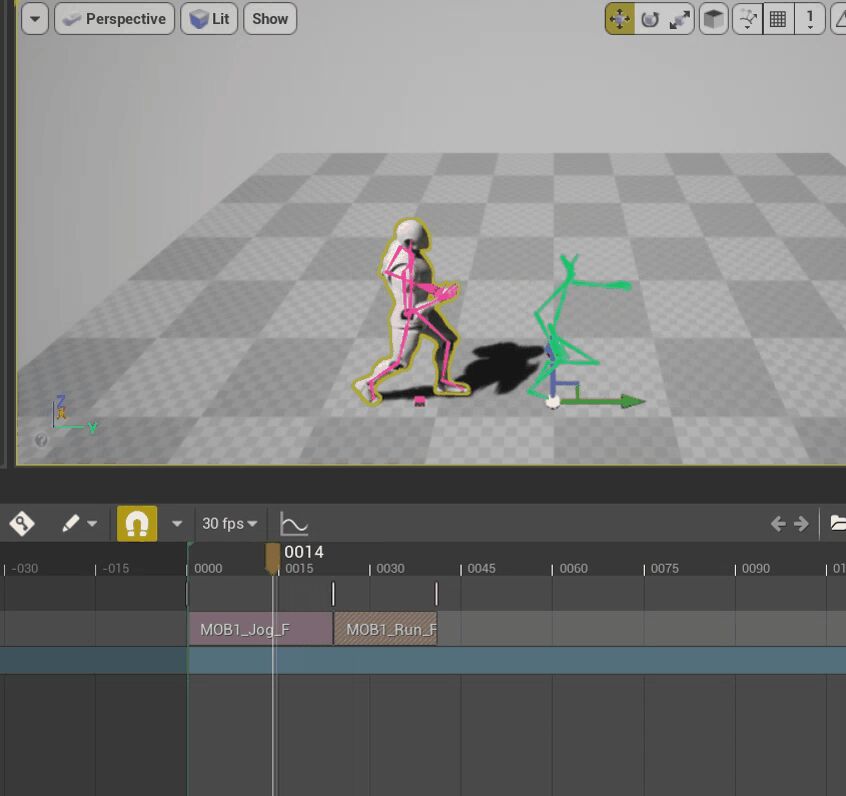The height and width of the screenshot is (796, 846).
Task: Select the Scale tool
Action: (x=681, y=18)
